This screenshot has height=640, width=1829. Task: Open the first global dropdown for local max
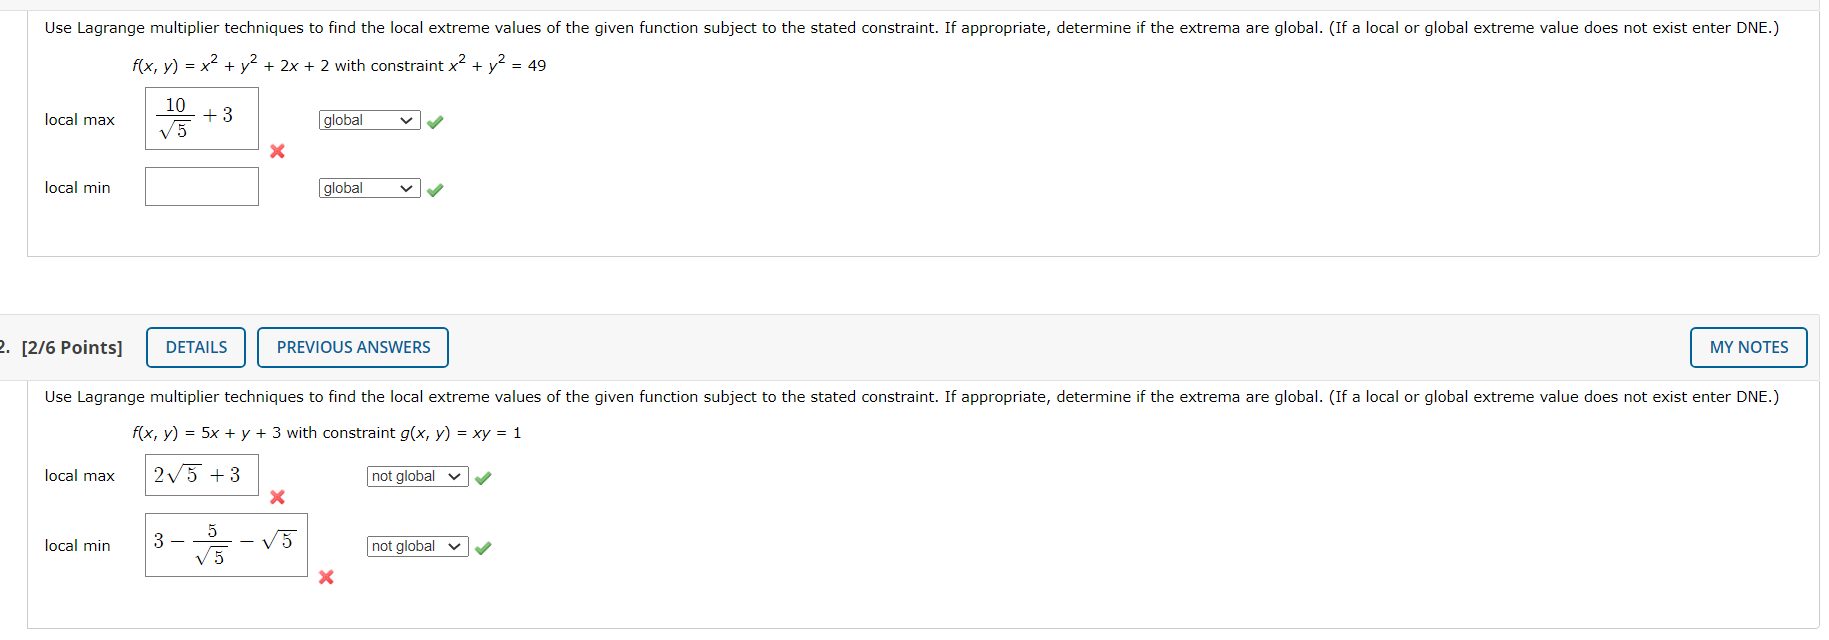(x=369, y=120)
